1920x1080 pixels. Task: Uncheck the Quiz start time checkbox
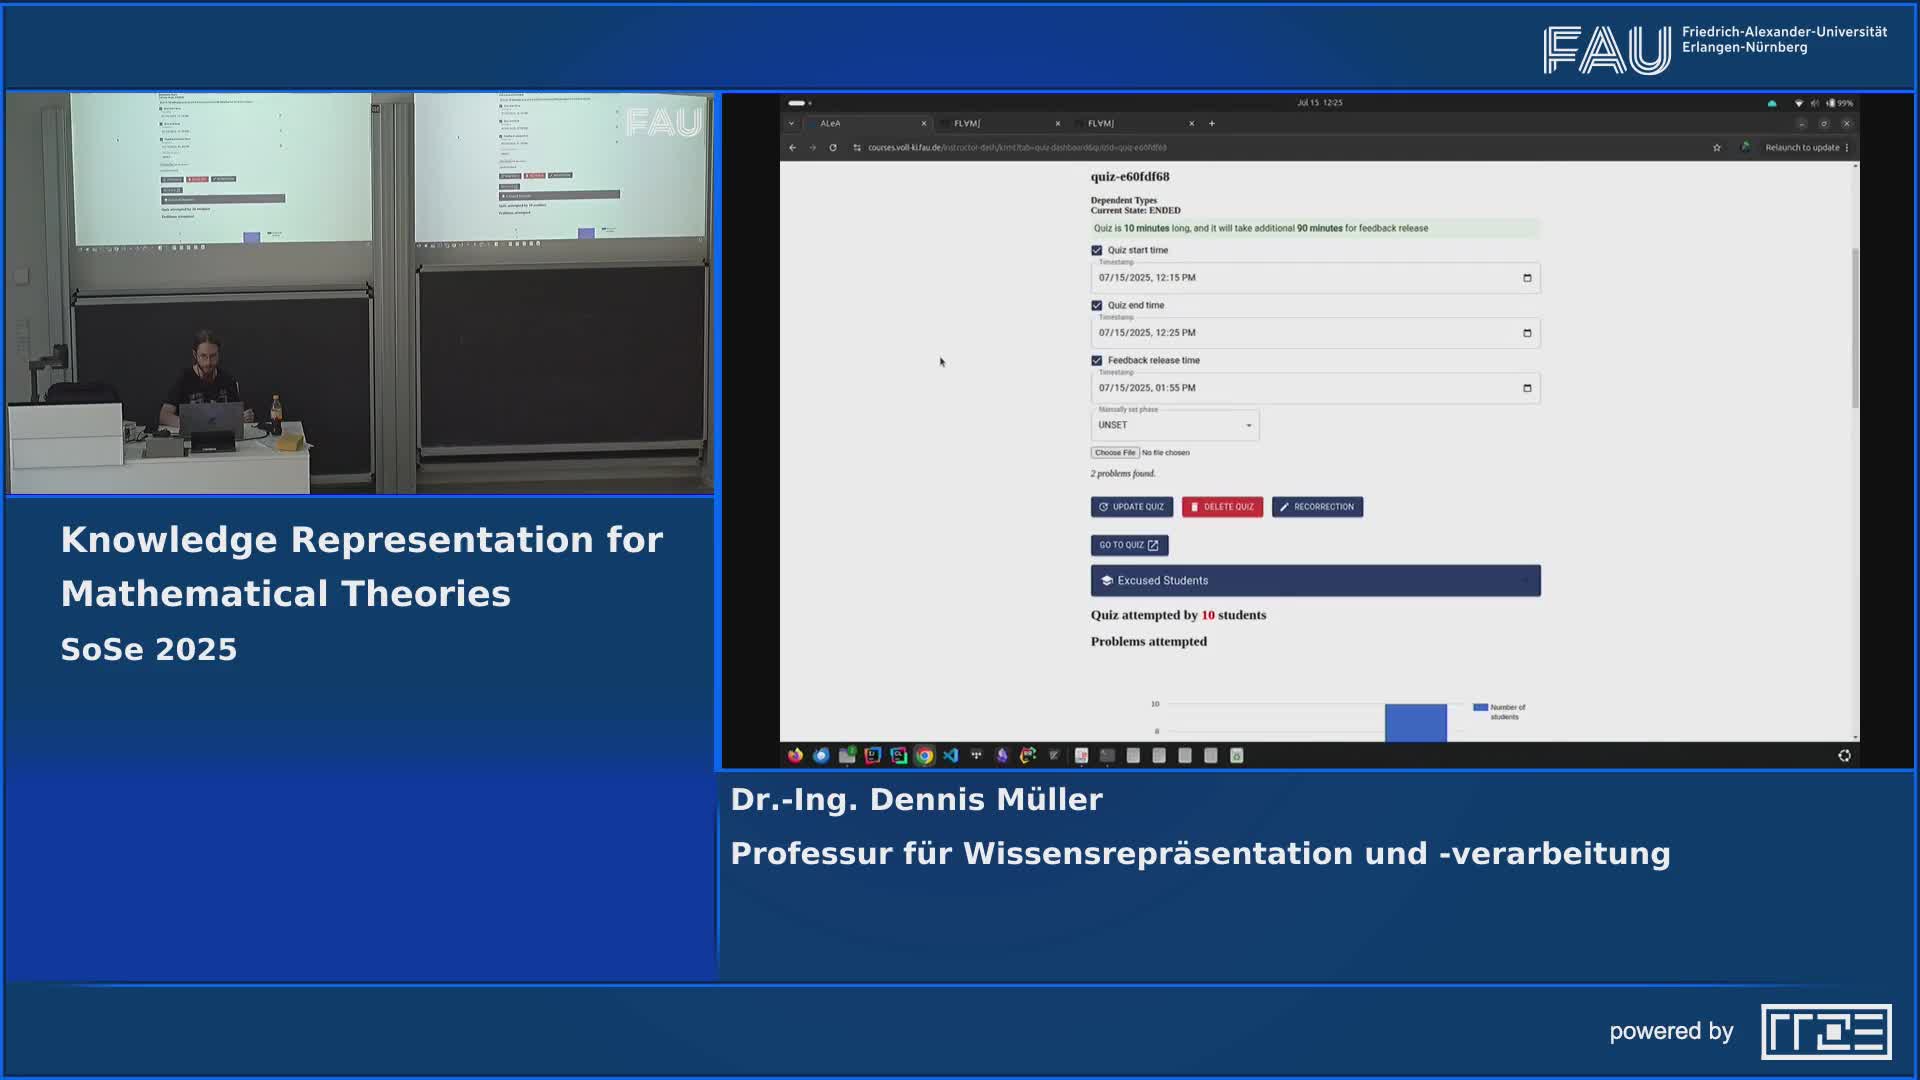[x=1096, y=250]
